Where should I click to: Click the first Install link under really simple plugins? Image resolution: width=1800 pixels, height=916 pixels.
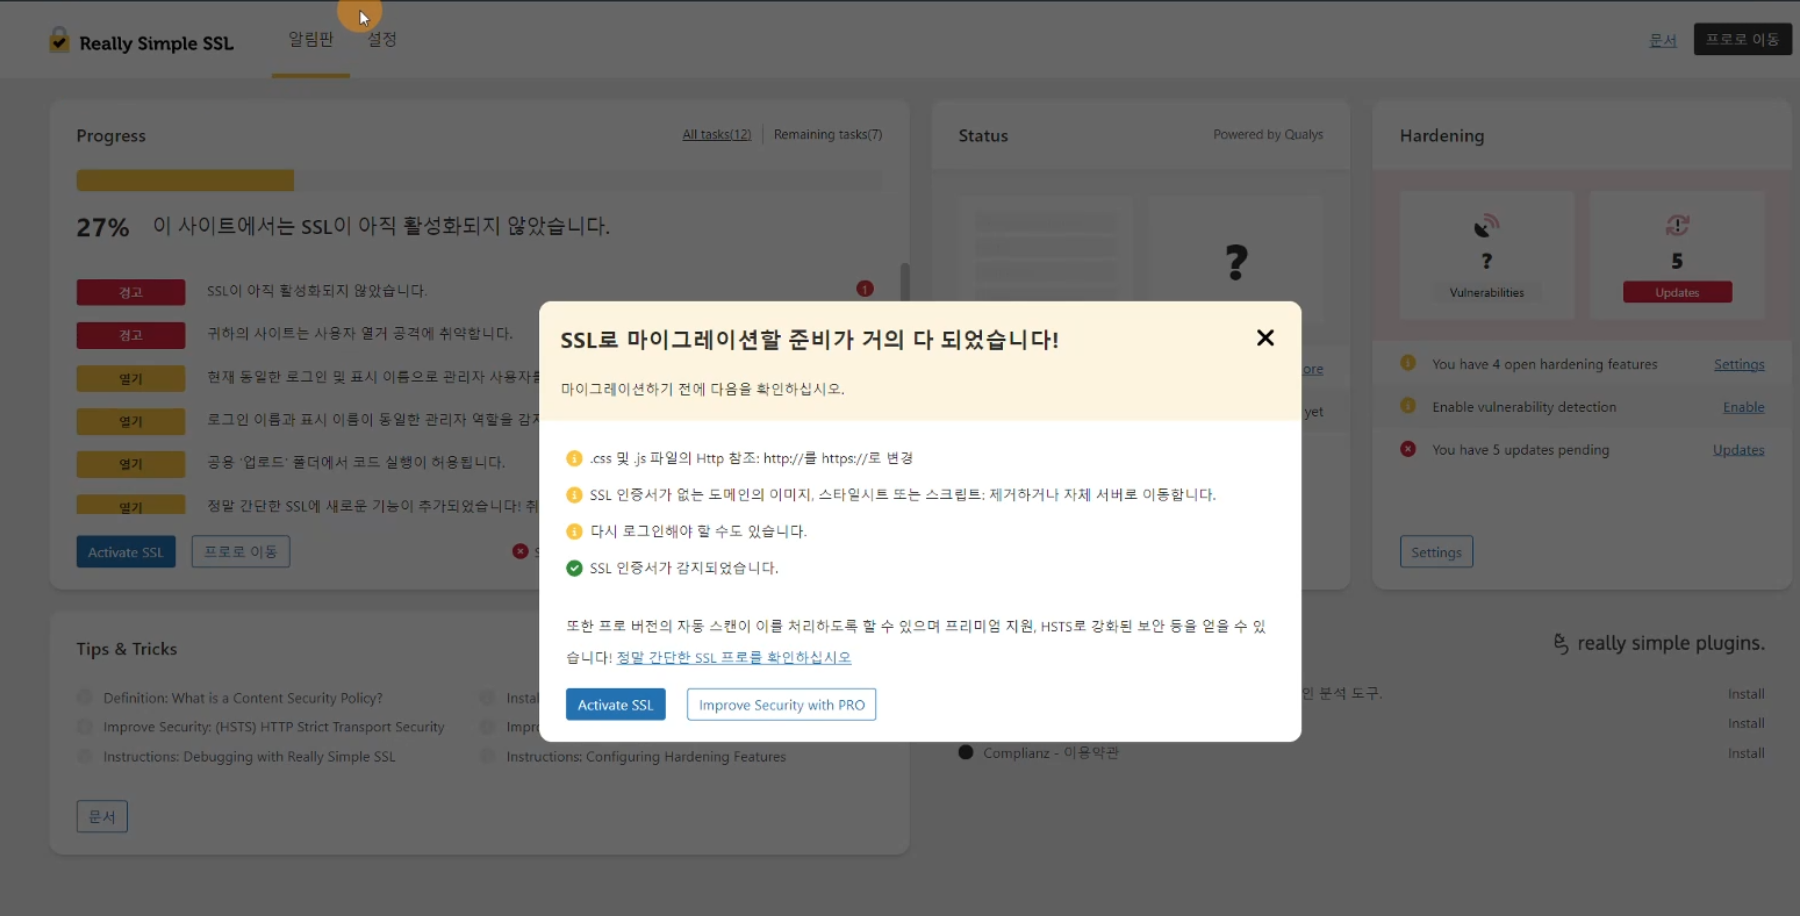[x=1746, y=694]
